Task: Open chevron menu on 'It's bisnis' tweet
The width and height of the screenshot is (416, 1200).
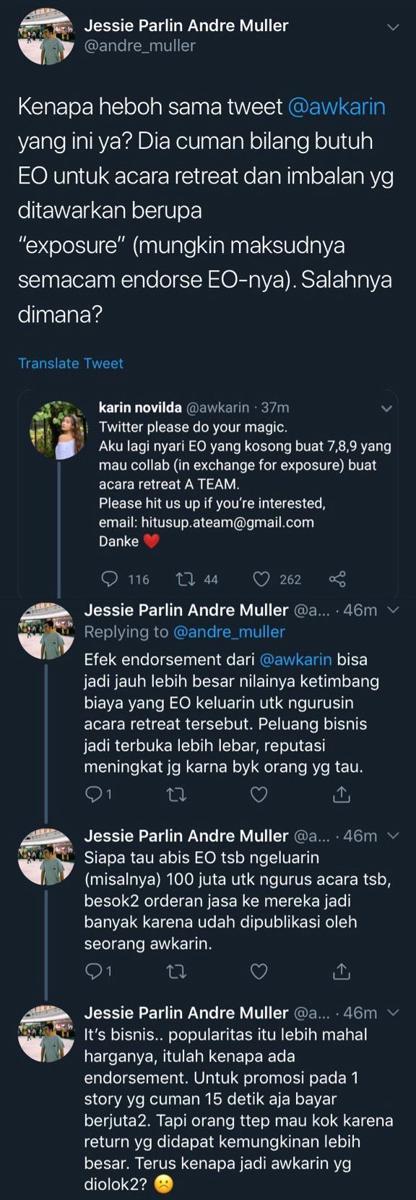Action: [x=393, y=1013]
